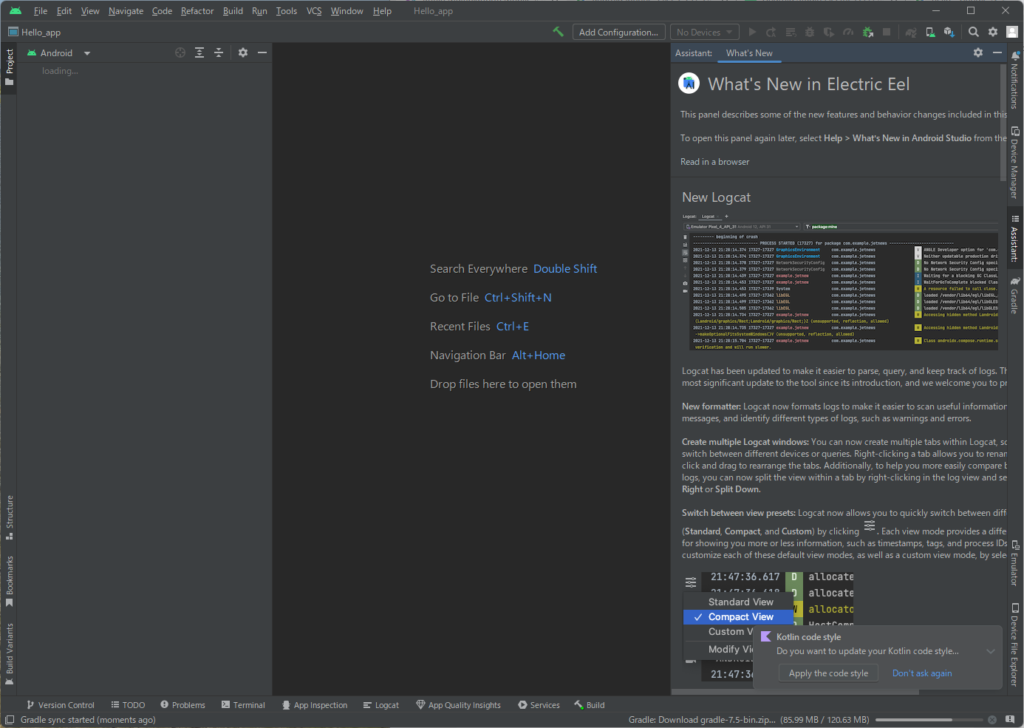Toggle the Project tool window side tab
Screen dimensions: 1024x728
pos(9,68)
